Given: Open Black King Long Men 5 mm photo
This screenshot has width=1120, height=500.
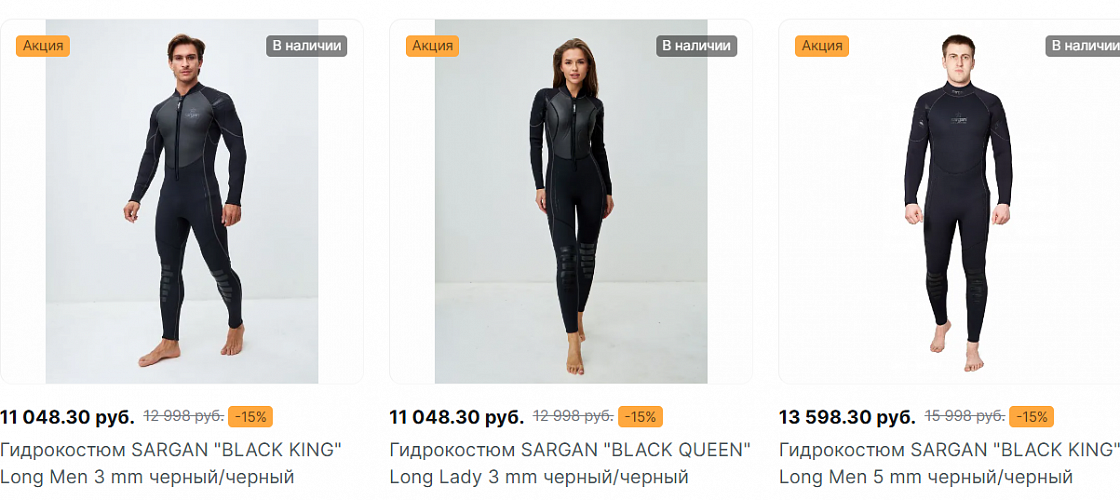Looking at the screenshot, I should coord(949,201).
